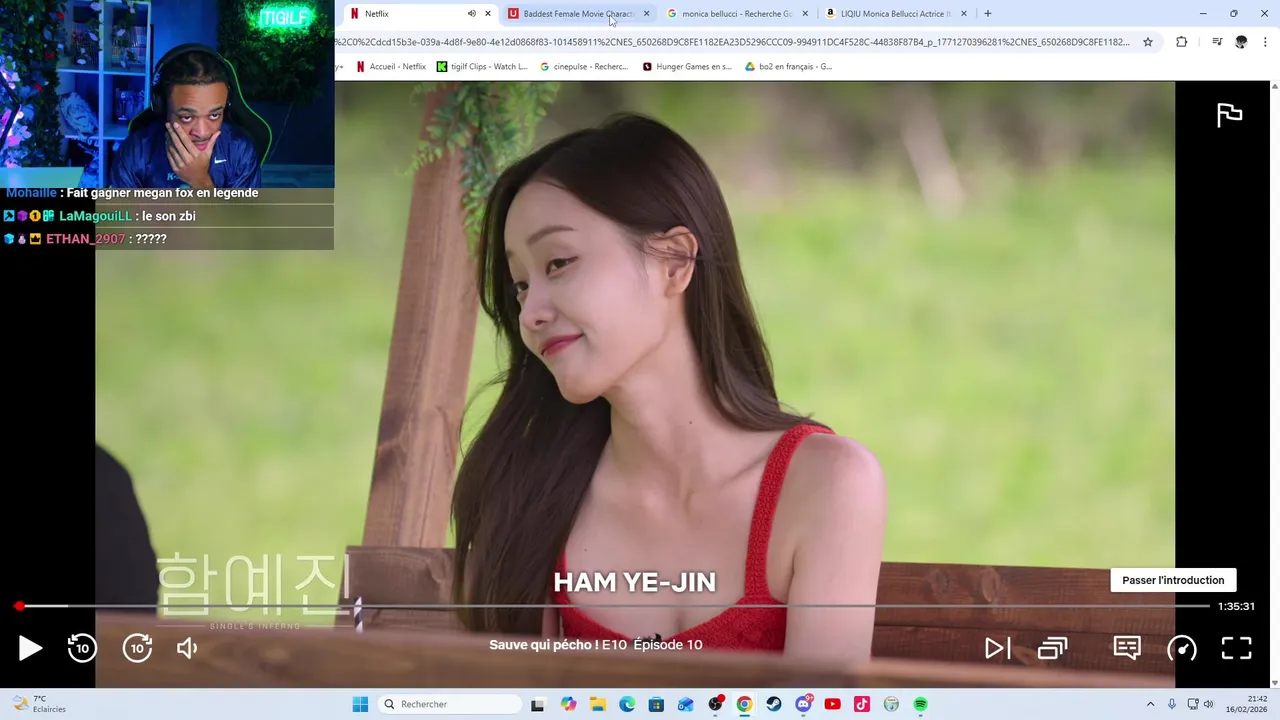
Task: Switch to LIQIU Monica Bellucci Amazon tab
Action: [x=895, y=14]
